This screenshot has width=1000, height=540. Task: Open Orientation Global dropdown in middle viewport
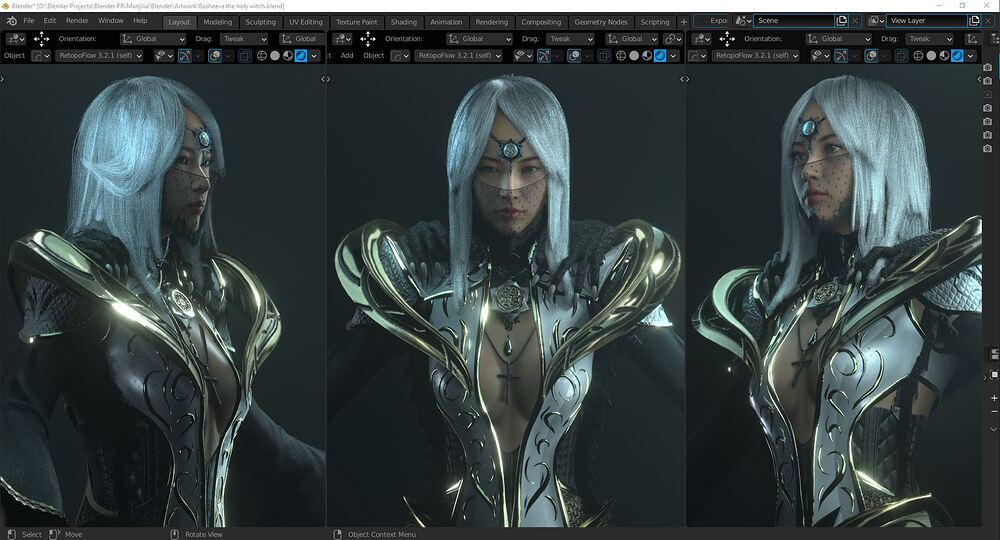coord(480,39)
